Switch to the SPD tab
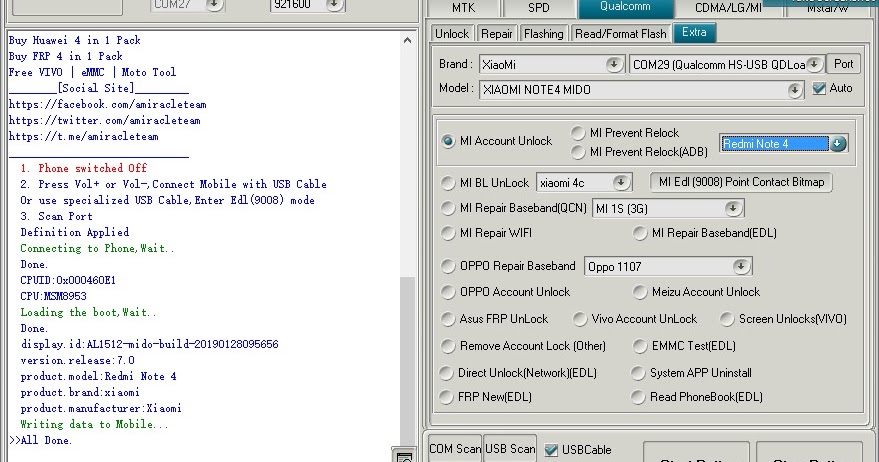Screen dimensions: 879x462 click(539, 8)
